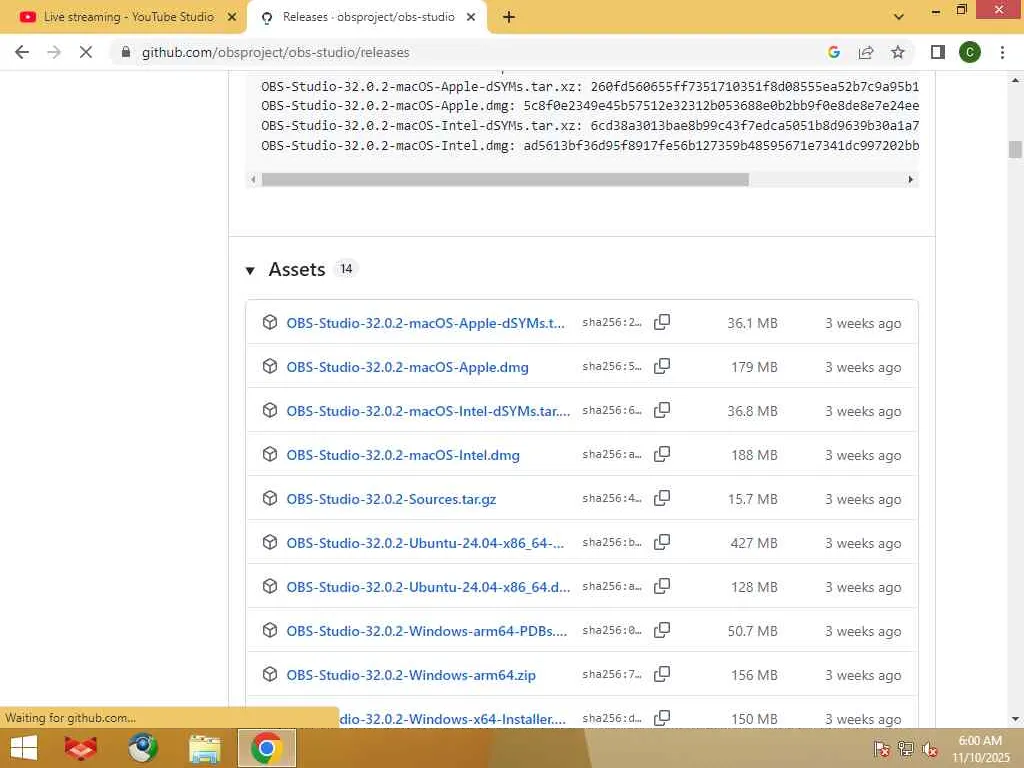Open new browser tab
Screen dimensions: 1024x768
[509, 17]
